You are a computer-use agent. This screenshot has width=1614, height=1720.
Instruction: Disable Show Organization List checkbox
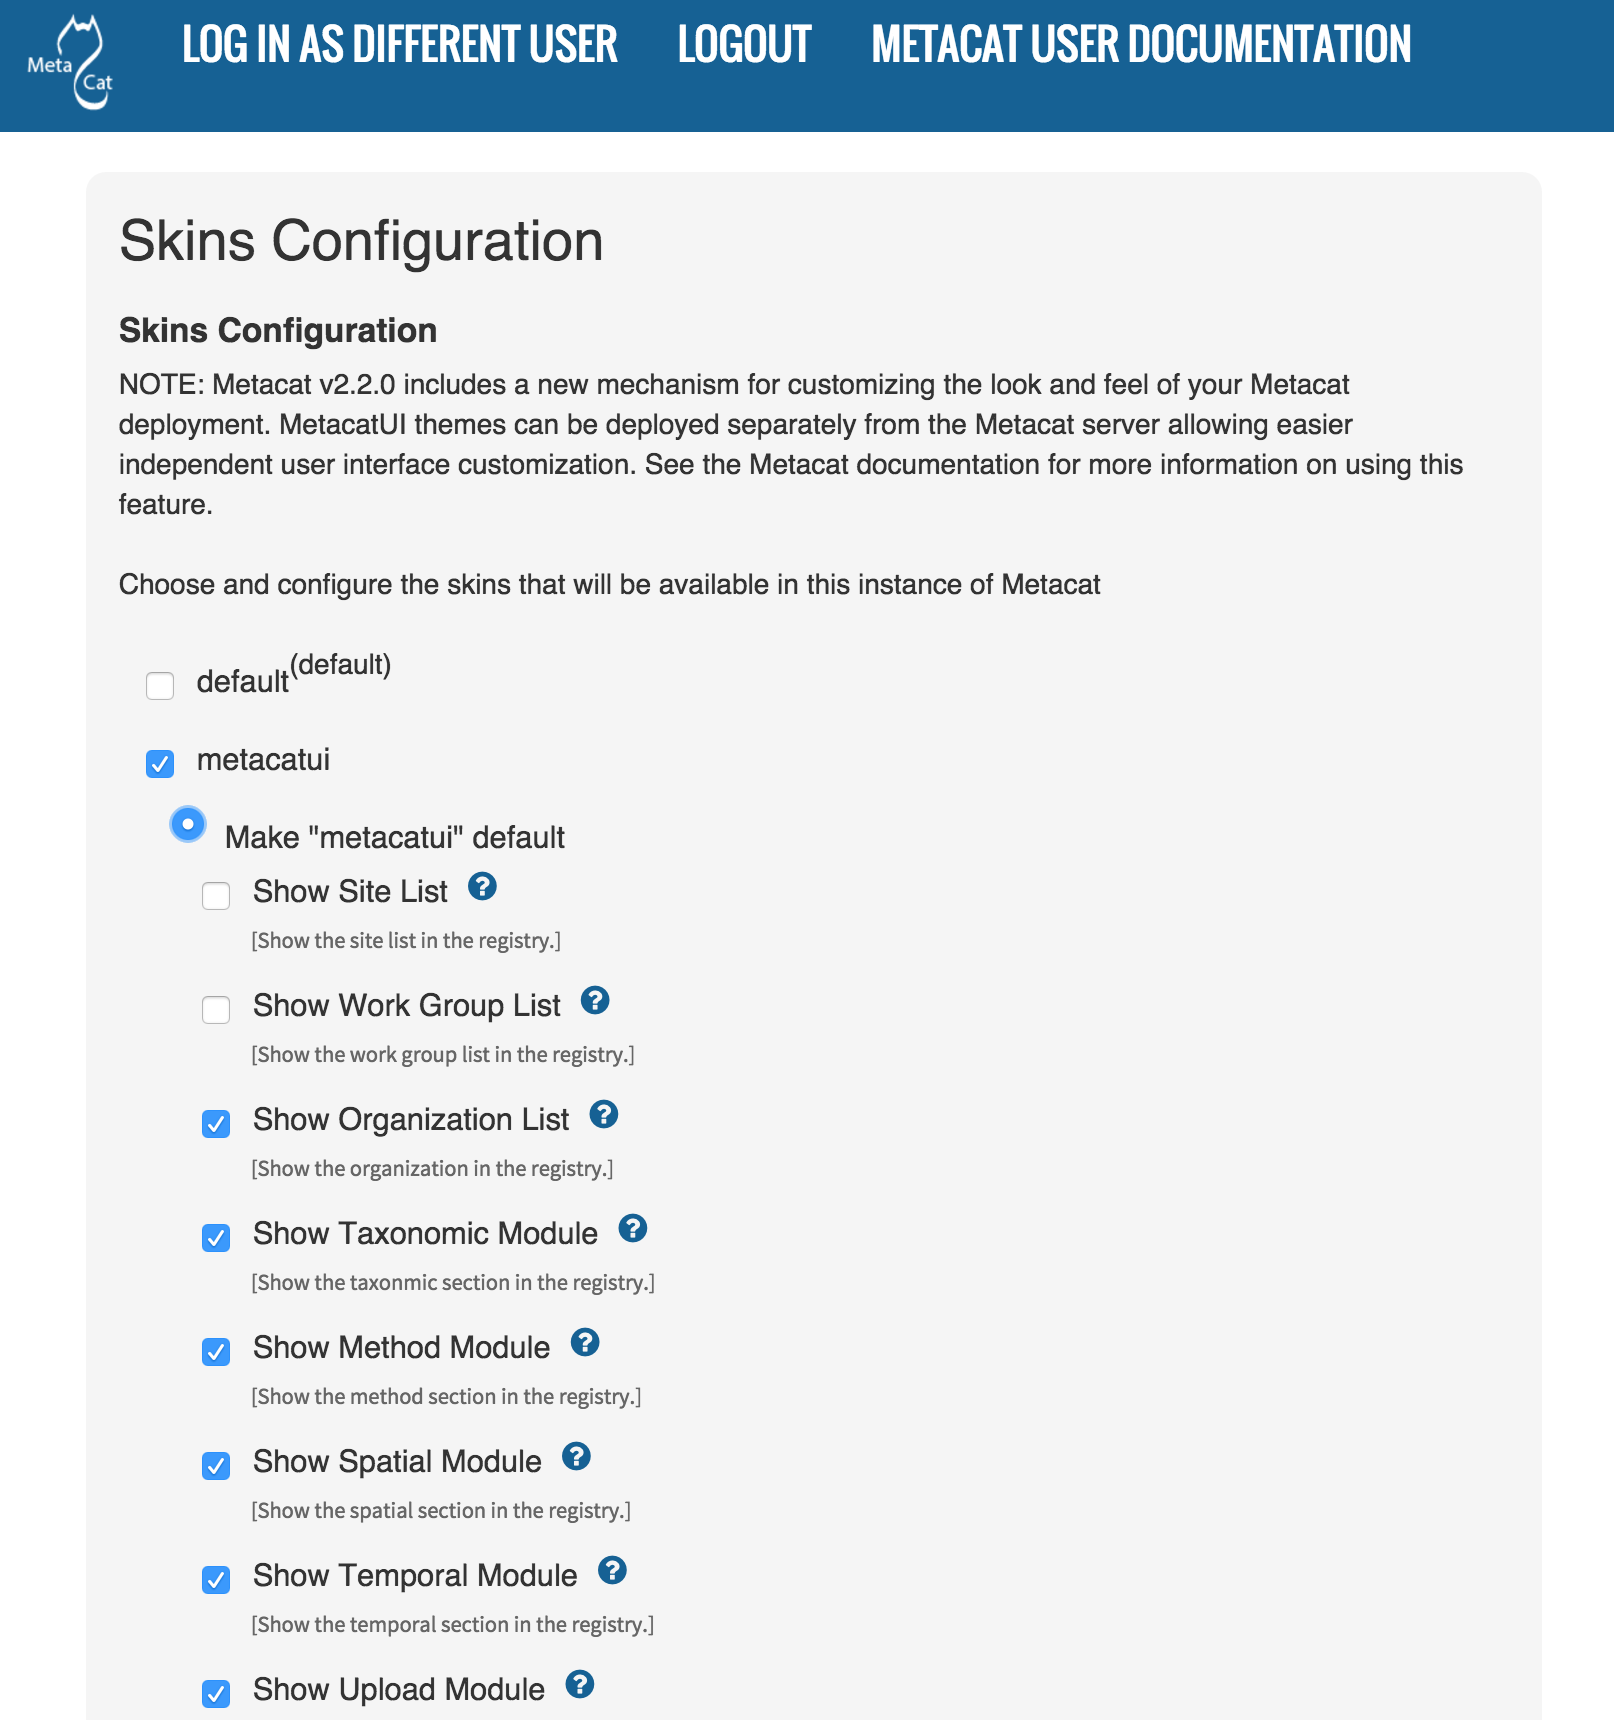pyautogui.click(x=216, y=1124)
